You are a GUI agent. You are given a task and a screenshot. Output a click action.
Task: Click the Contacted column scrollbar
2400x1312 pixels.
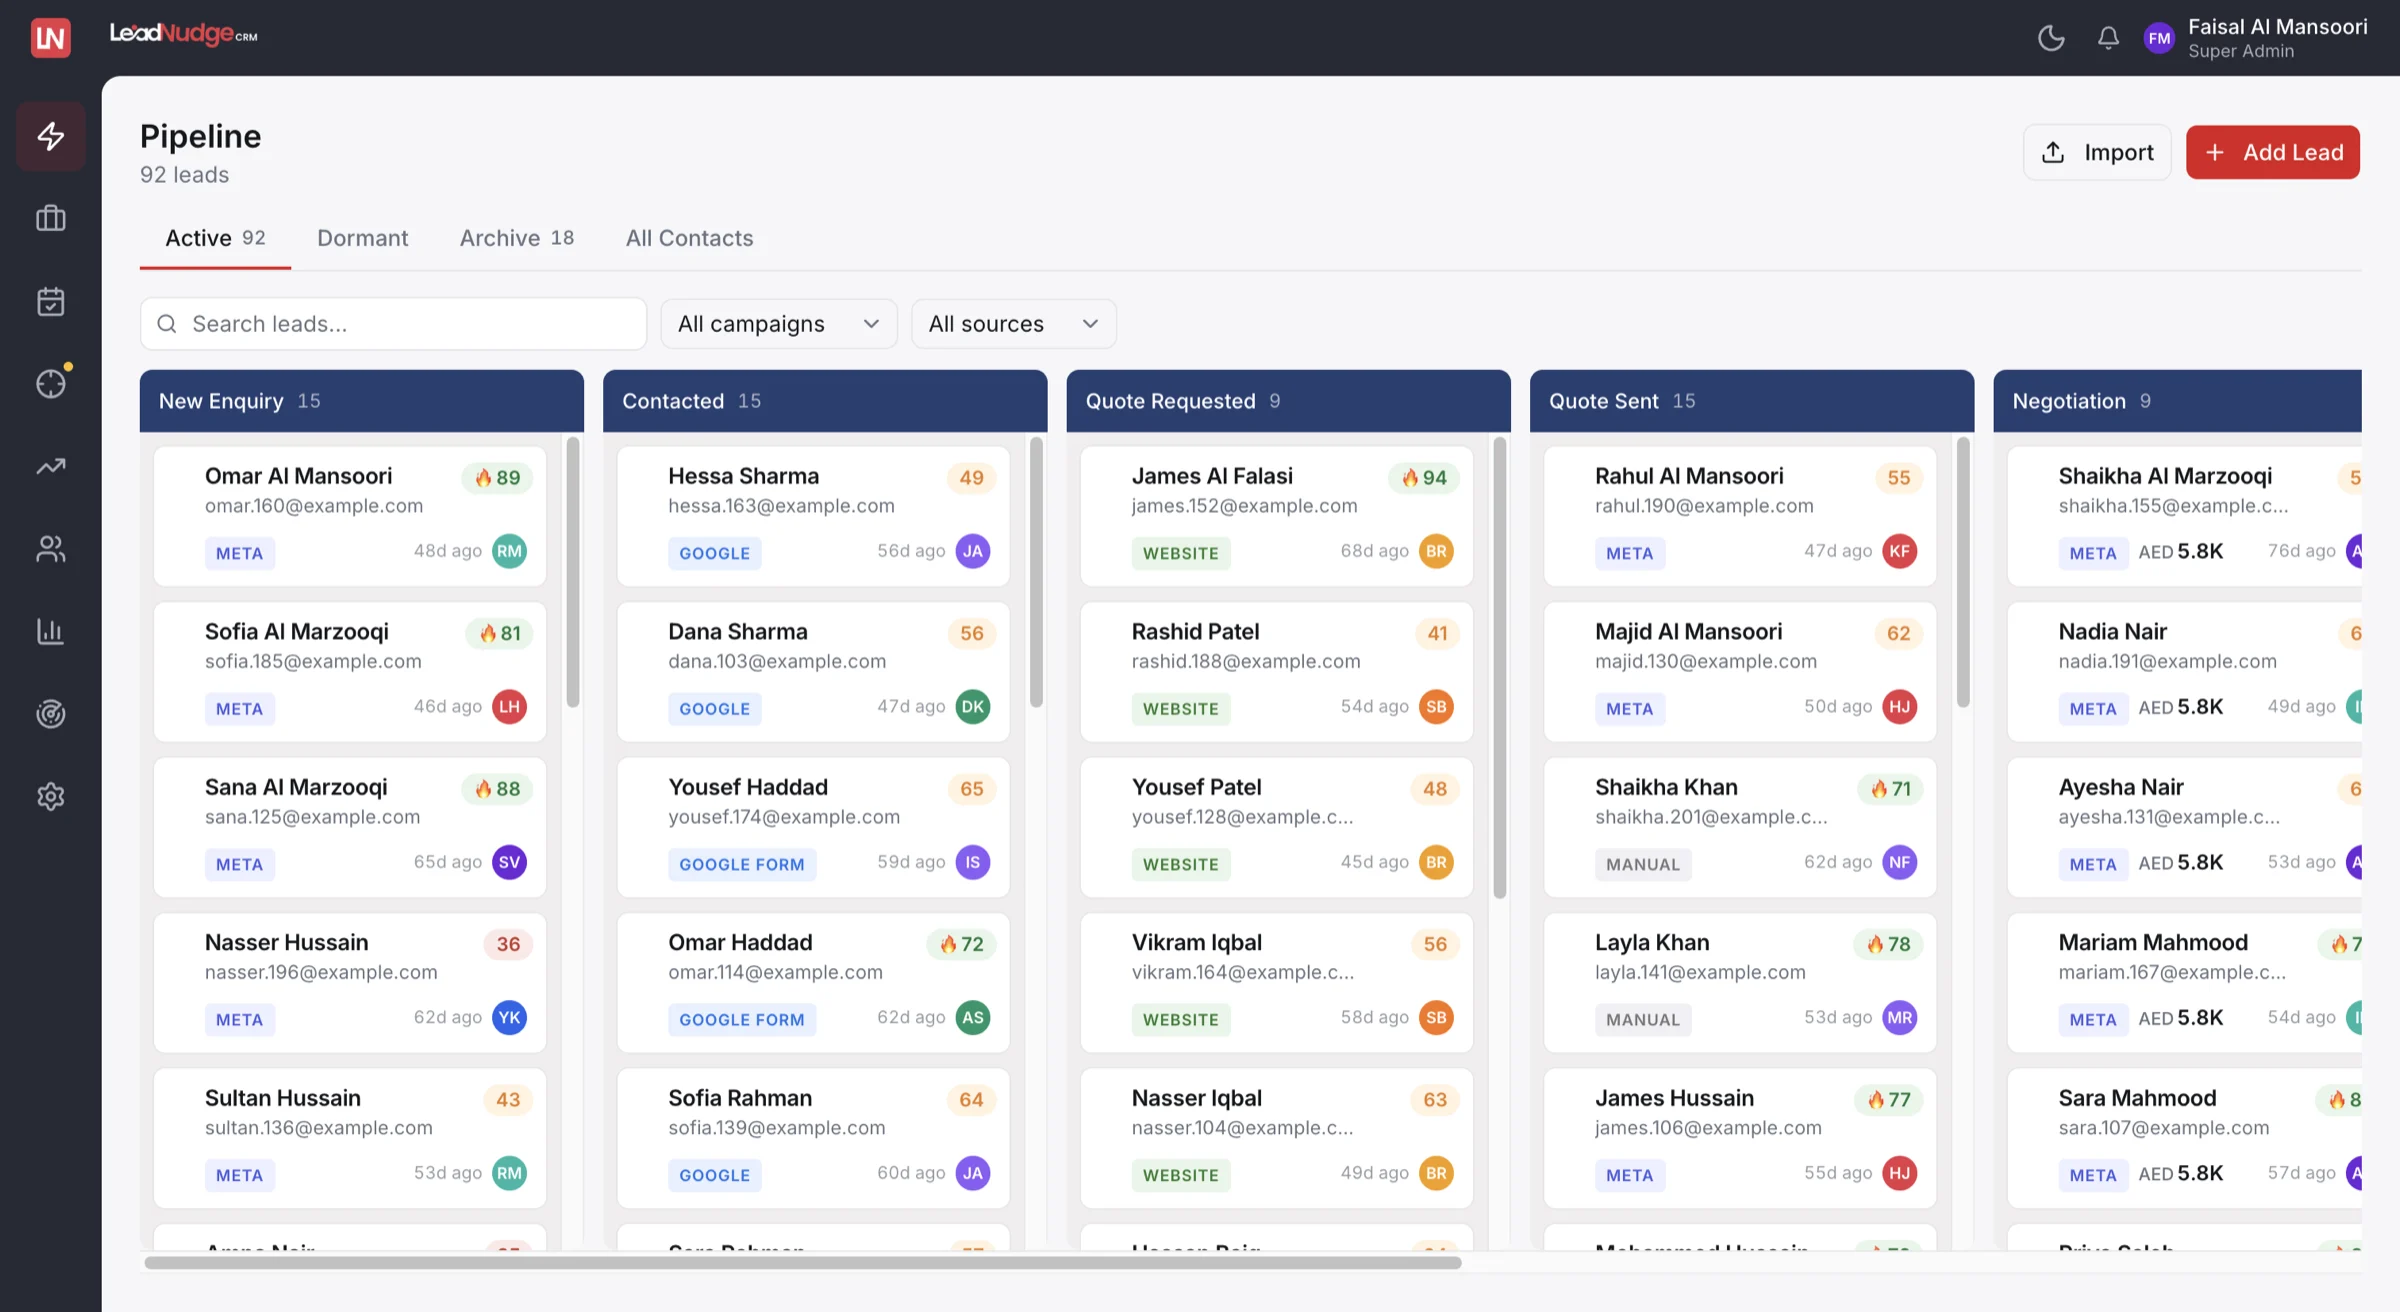click(x=1036, y=572)
